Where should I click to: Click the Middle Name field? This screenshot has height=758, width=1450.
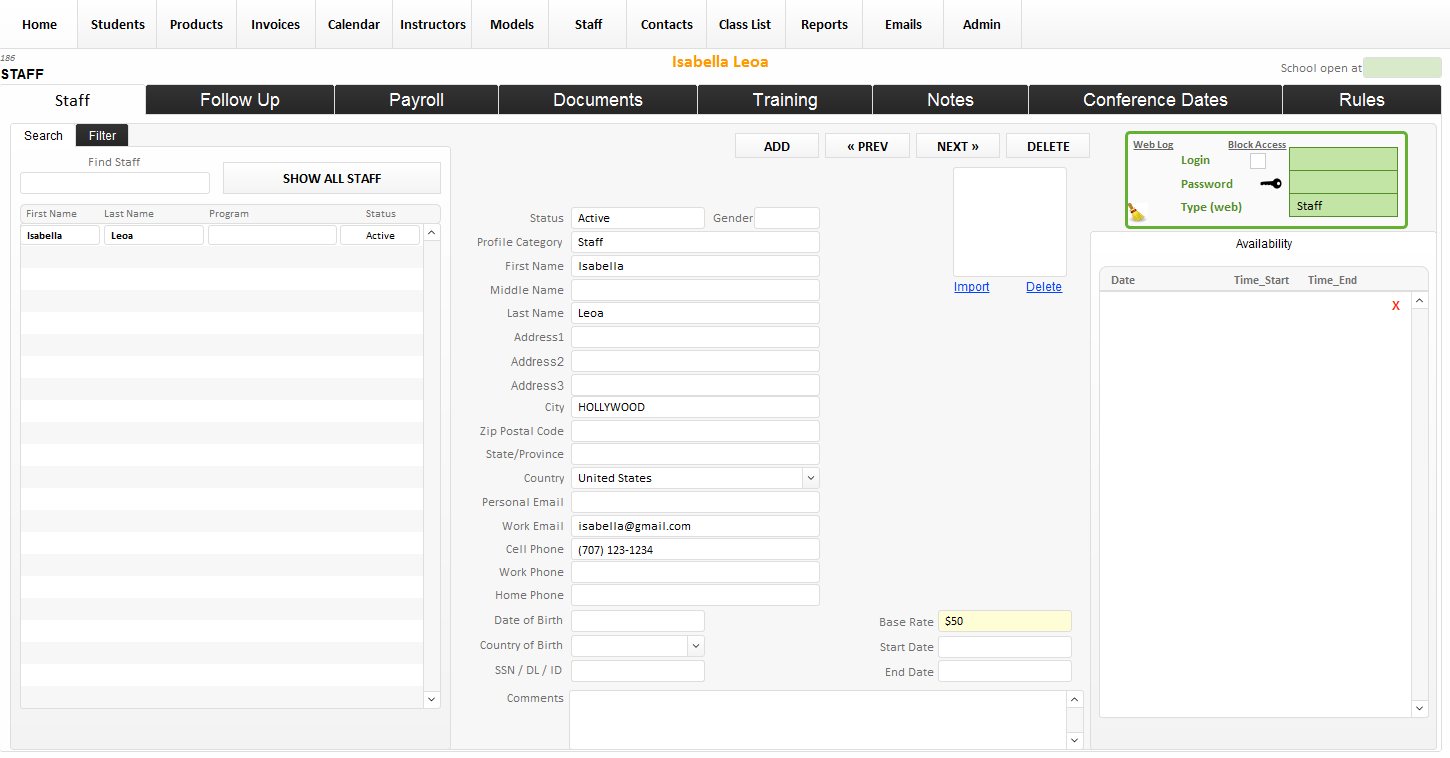(x=695, y=290)
